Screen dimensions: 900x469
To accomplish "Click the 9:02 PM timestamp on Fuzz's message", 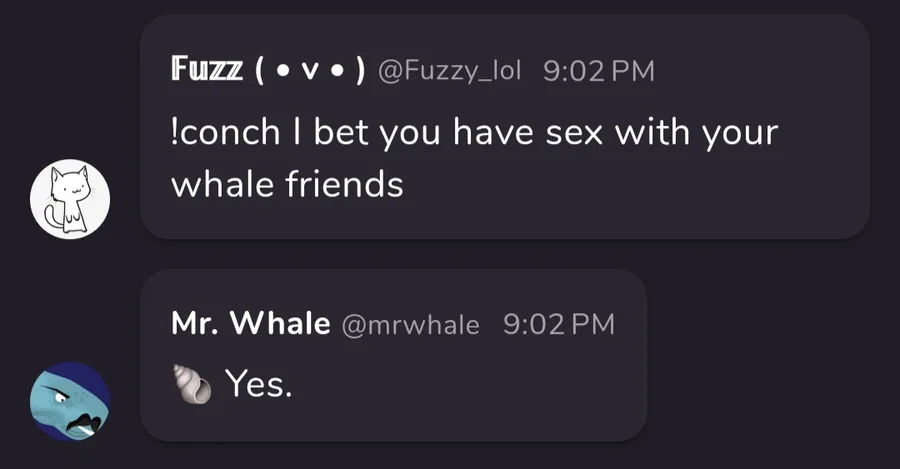I will 599,71.
